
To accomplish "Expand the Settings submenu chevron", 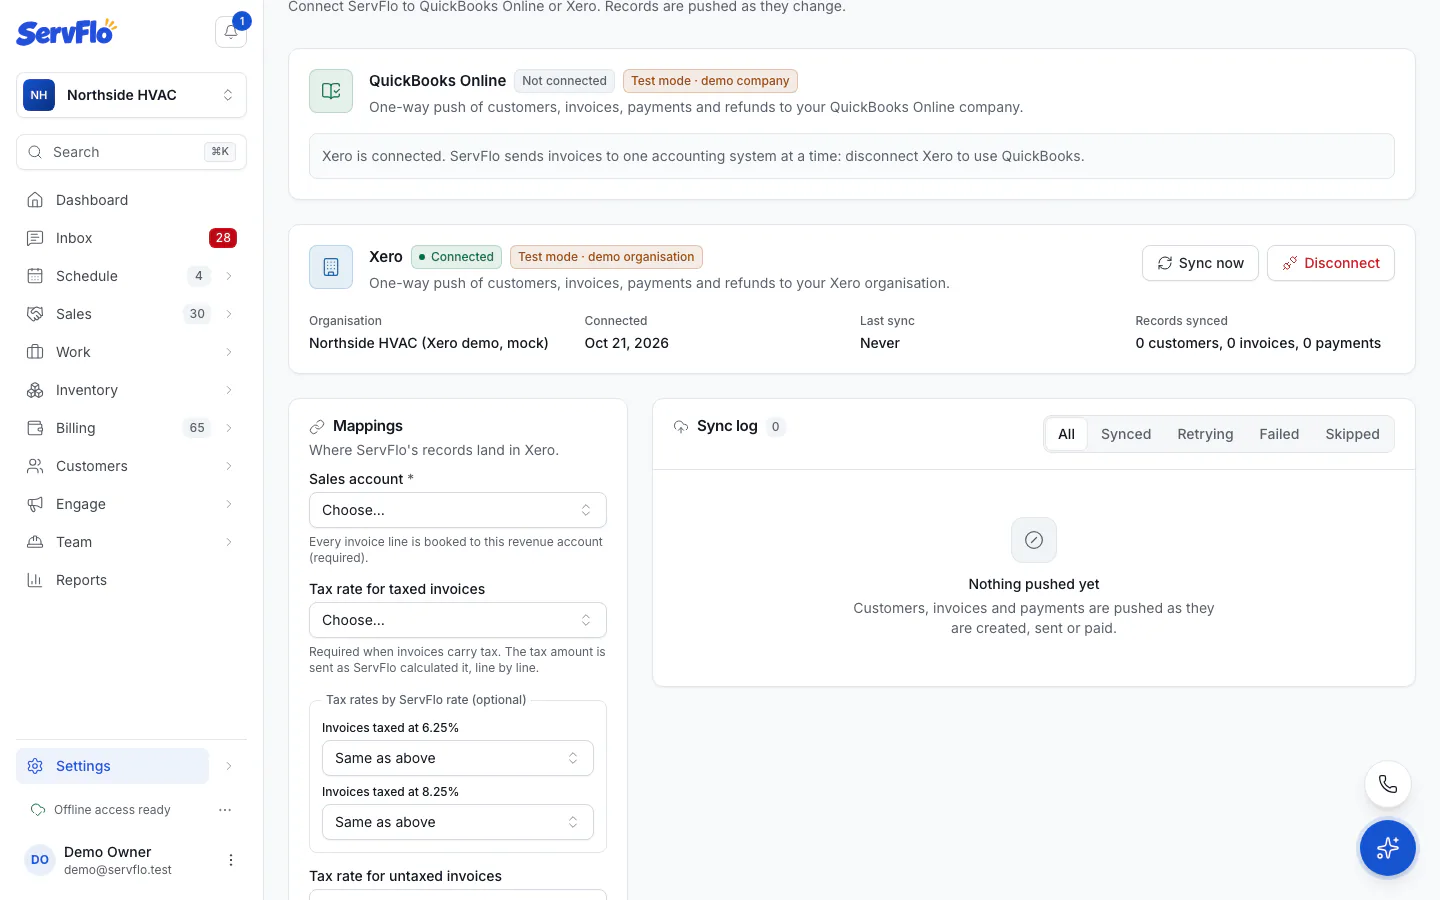I will coord(229,766).
